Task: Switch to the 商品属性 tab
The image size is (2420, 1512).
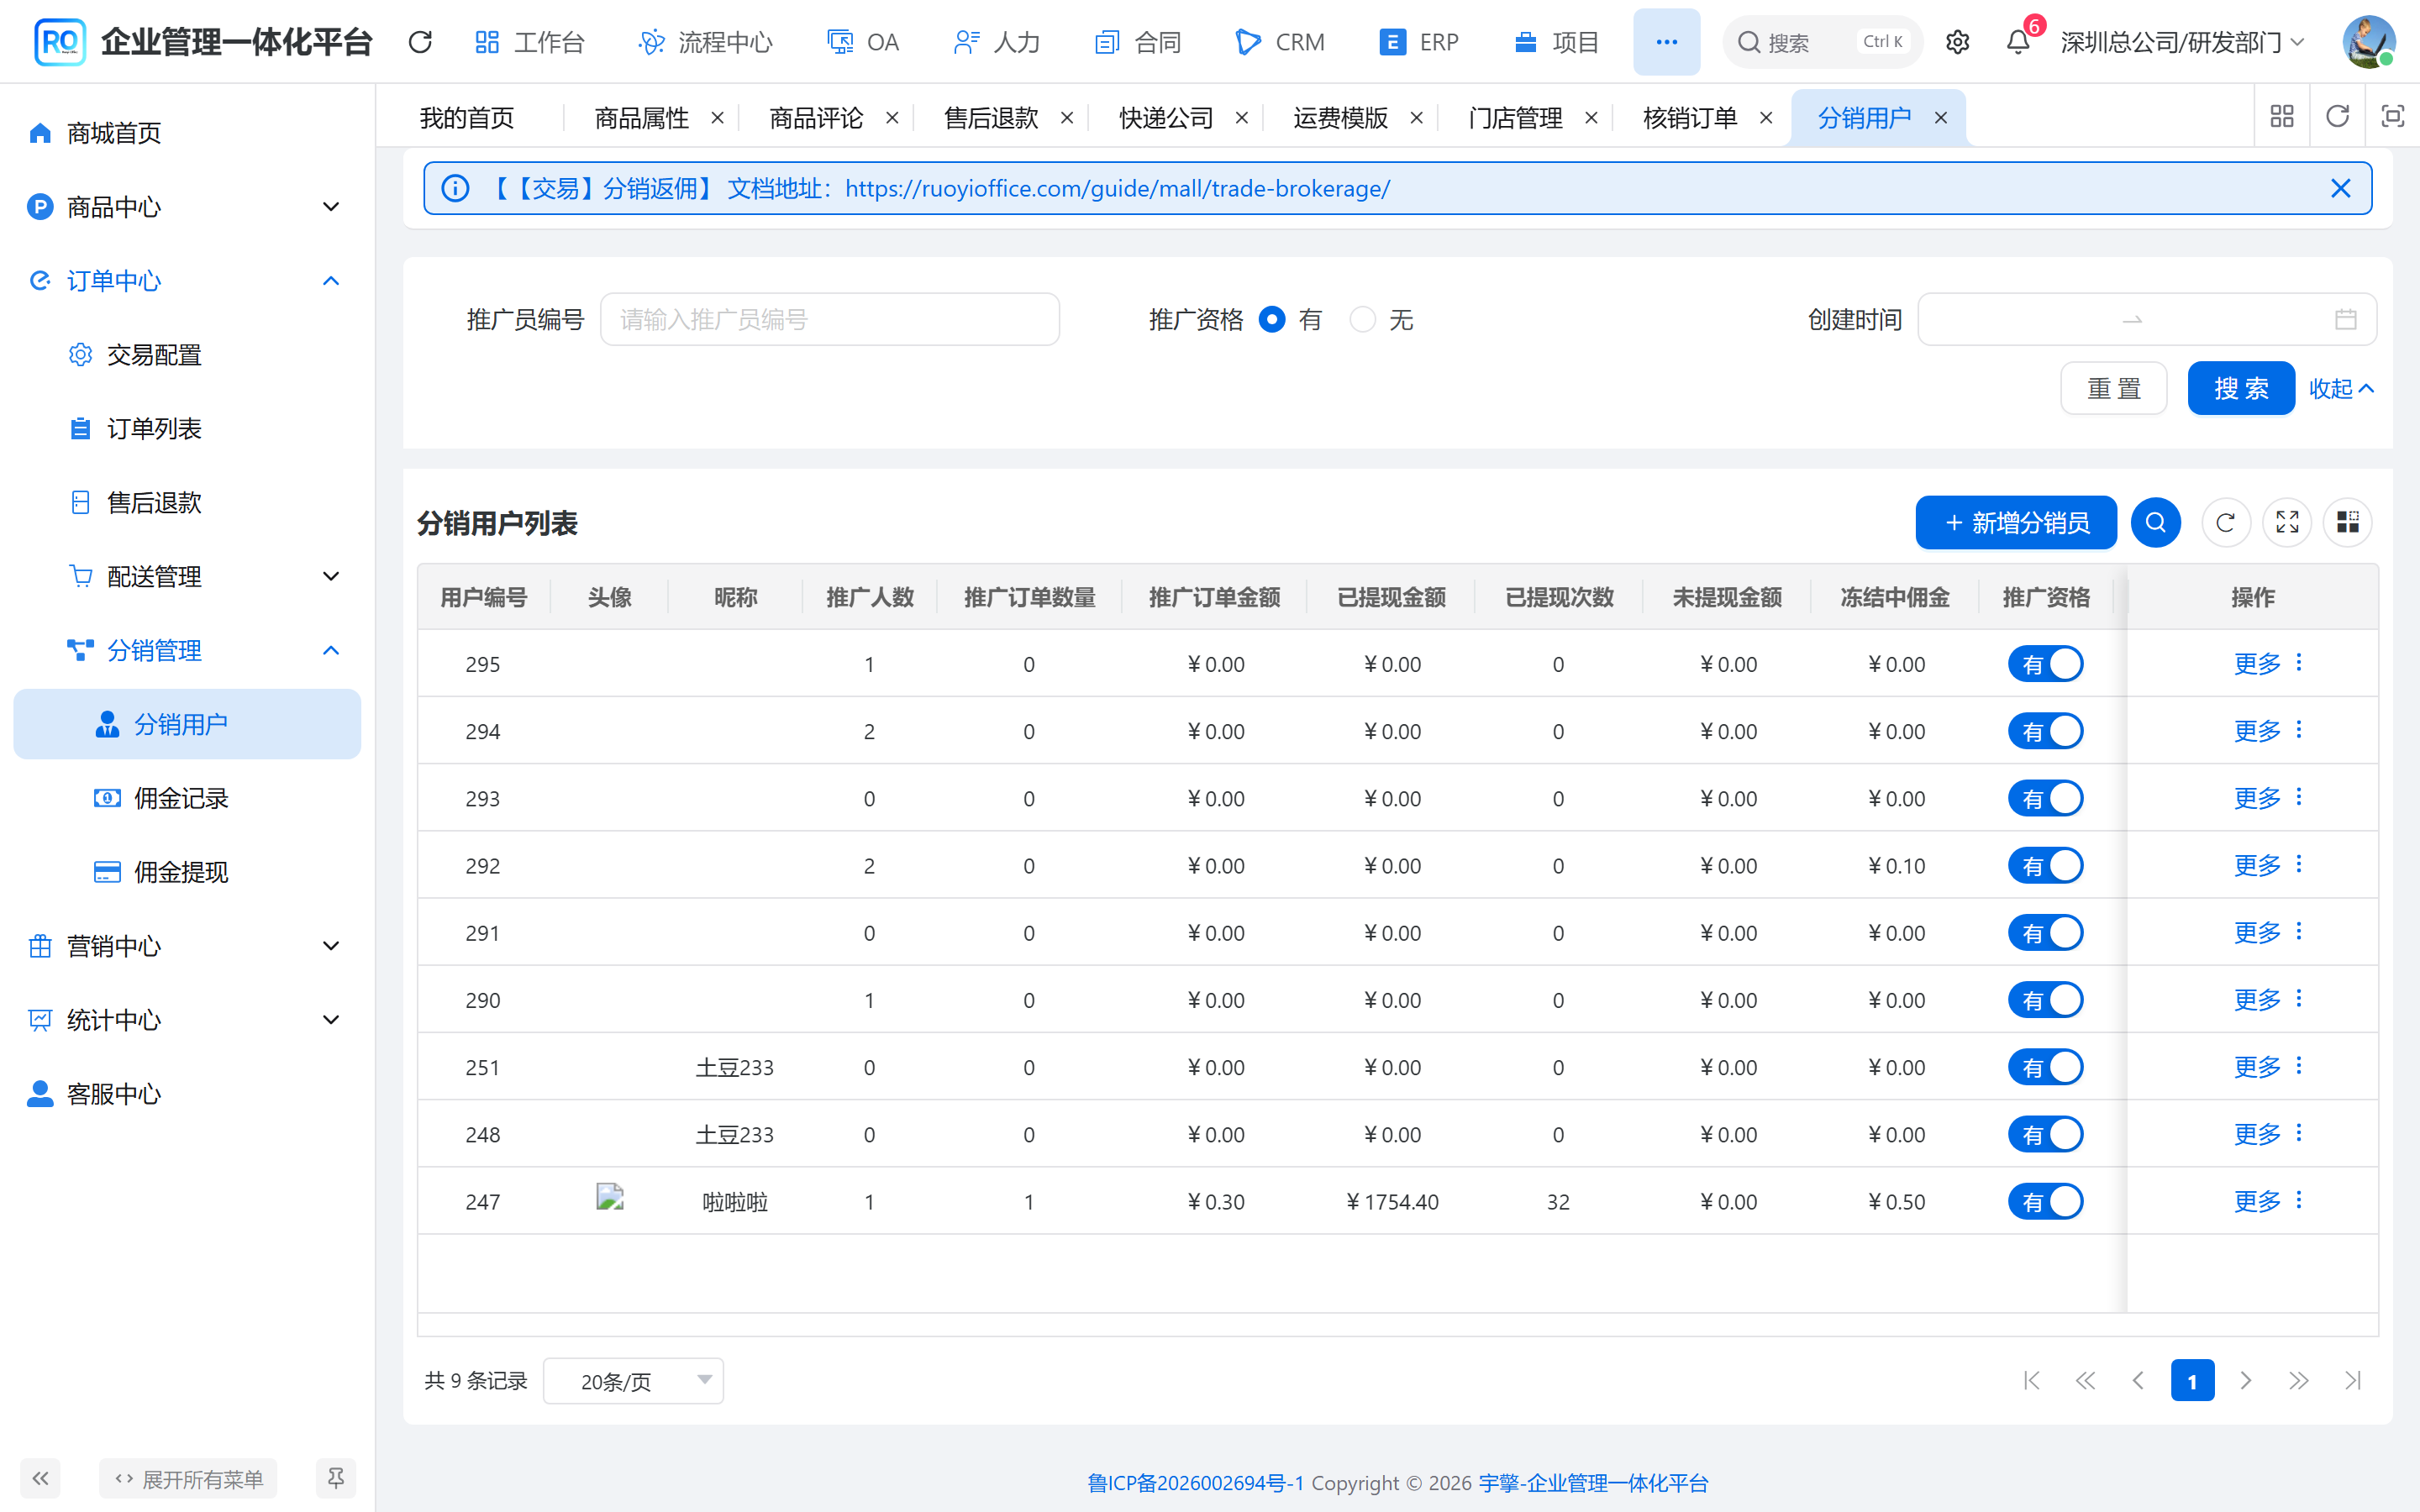Action: point(641,118)
